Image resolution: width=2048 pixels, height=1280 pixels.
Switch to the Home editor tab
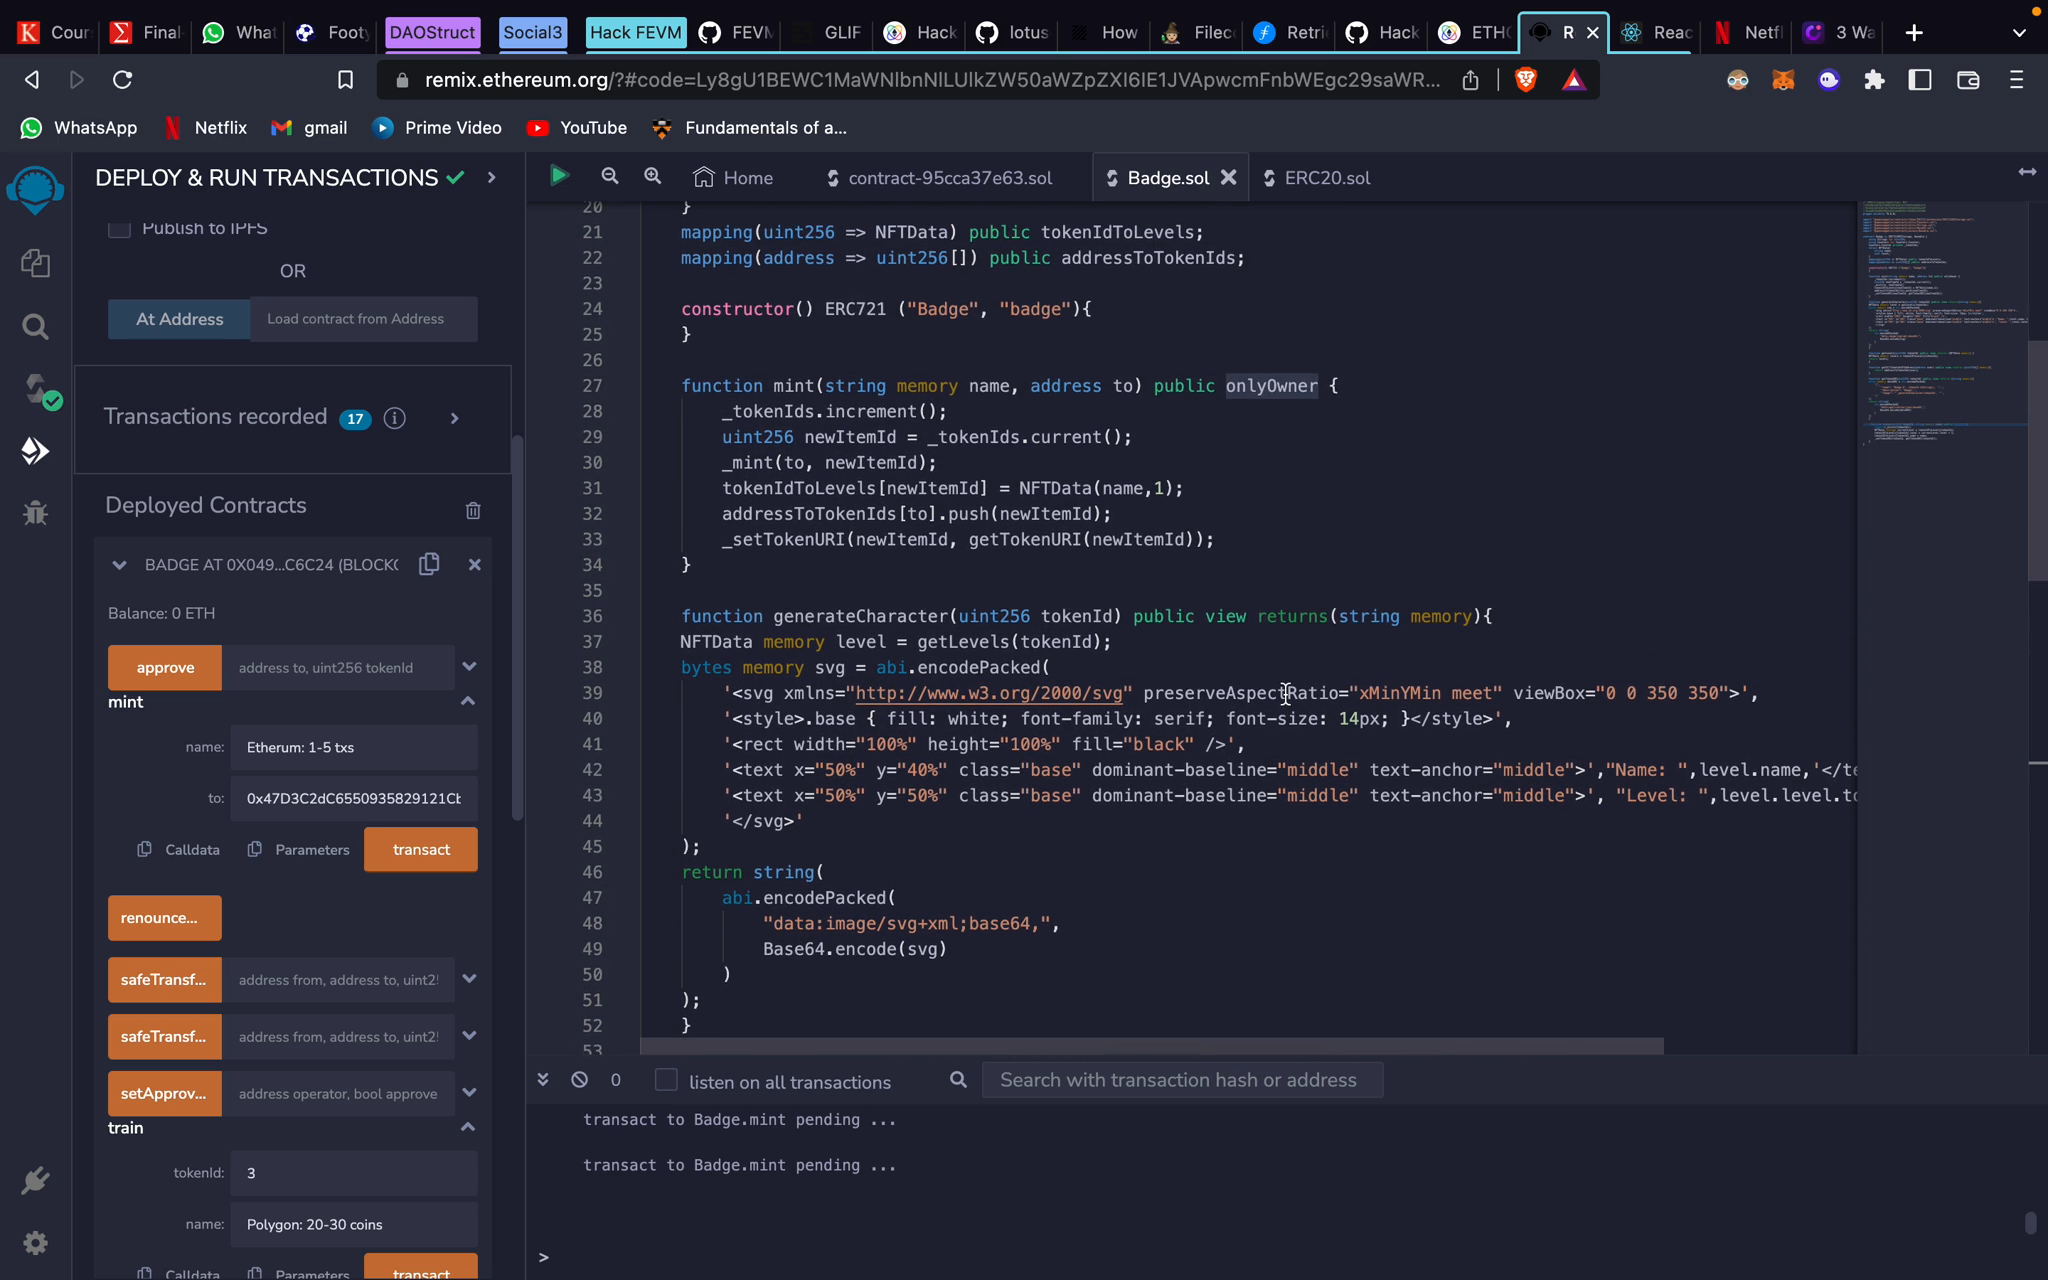[734, 177]
